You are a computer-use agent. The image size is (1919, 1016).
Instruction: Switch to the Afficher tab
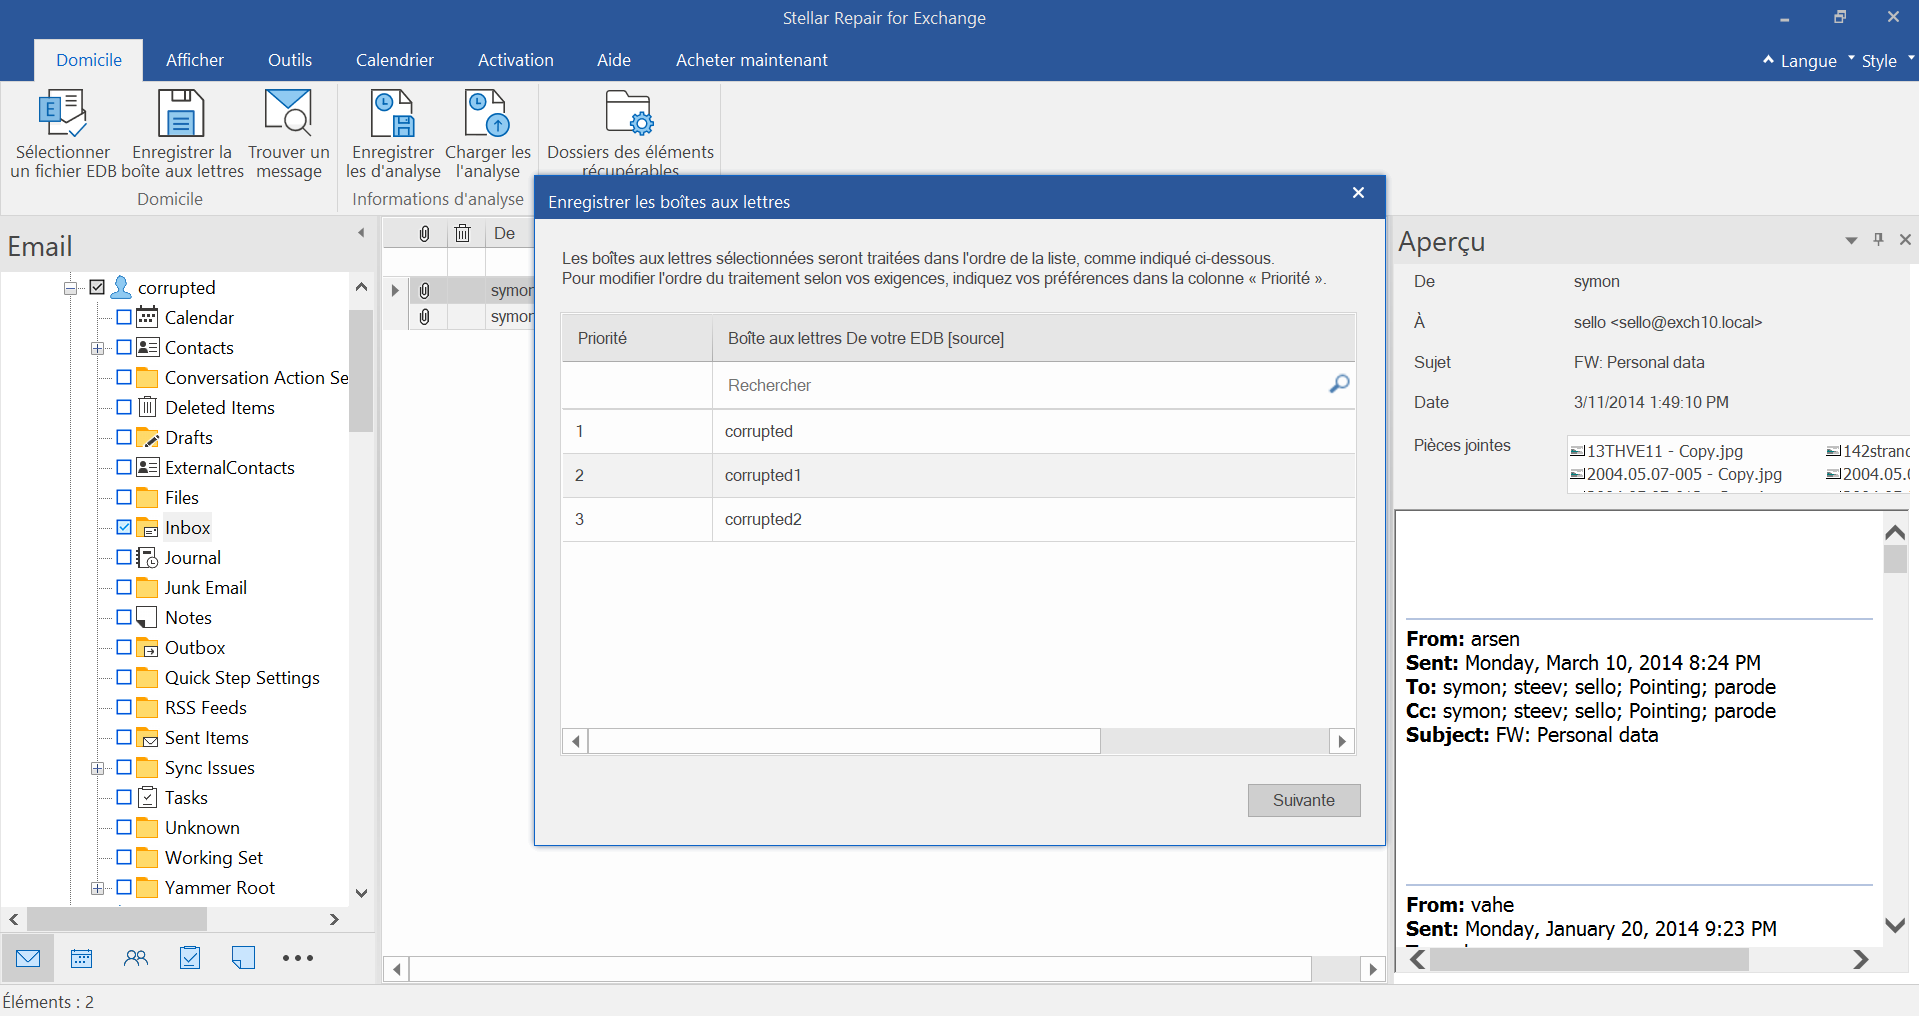coord(194,60)
